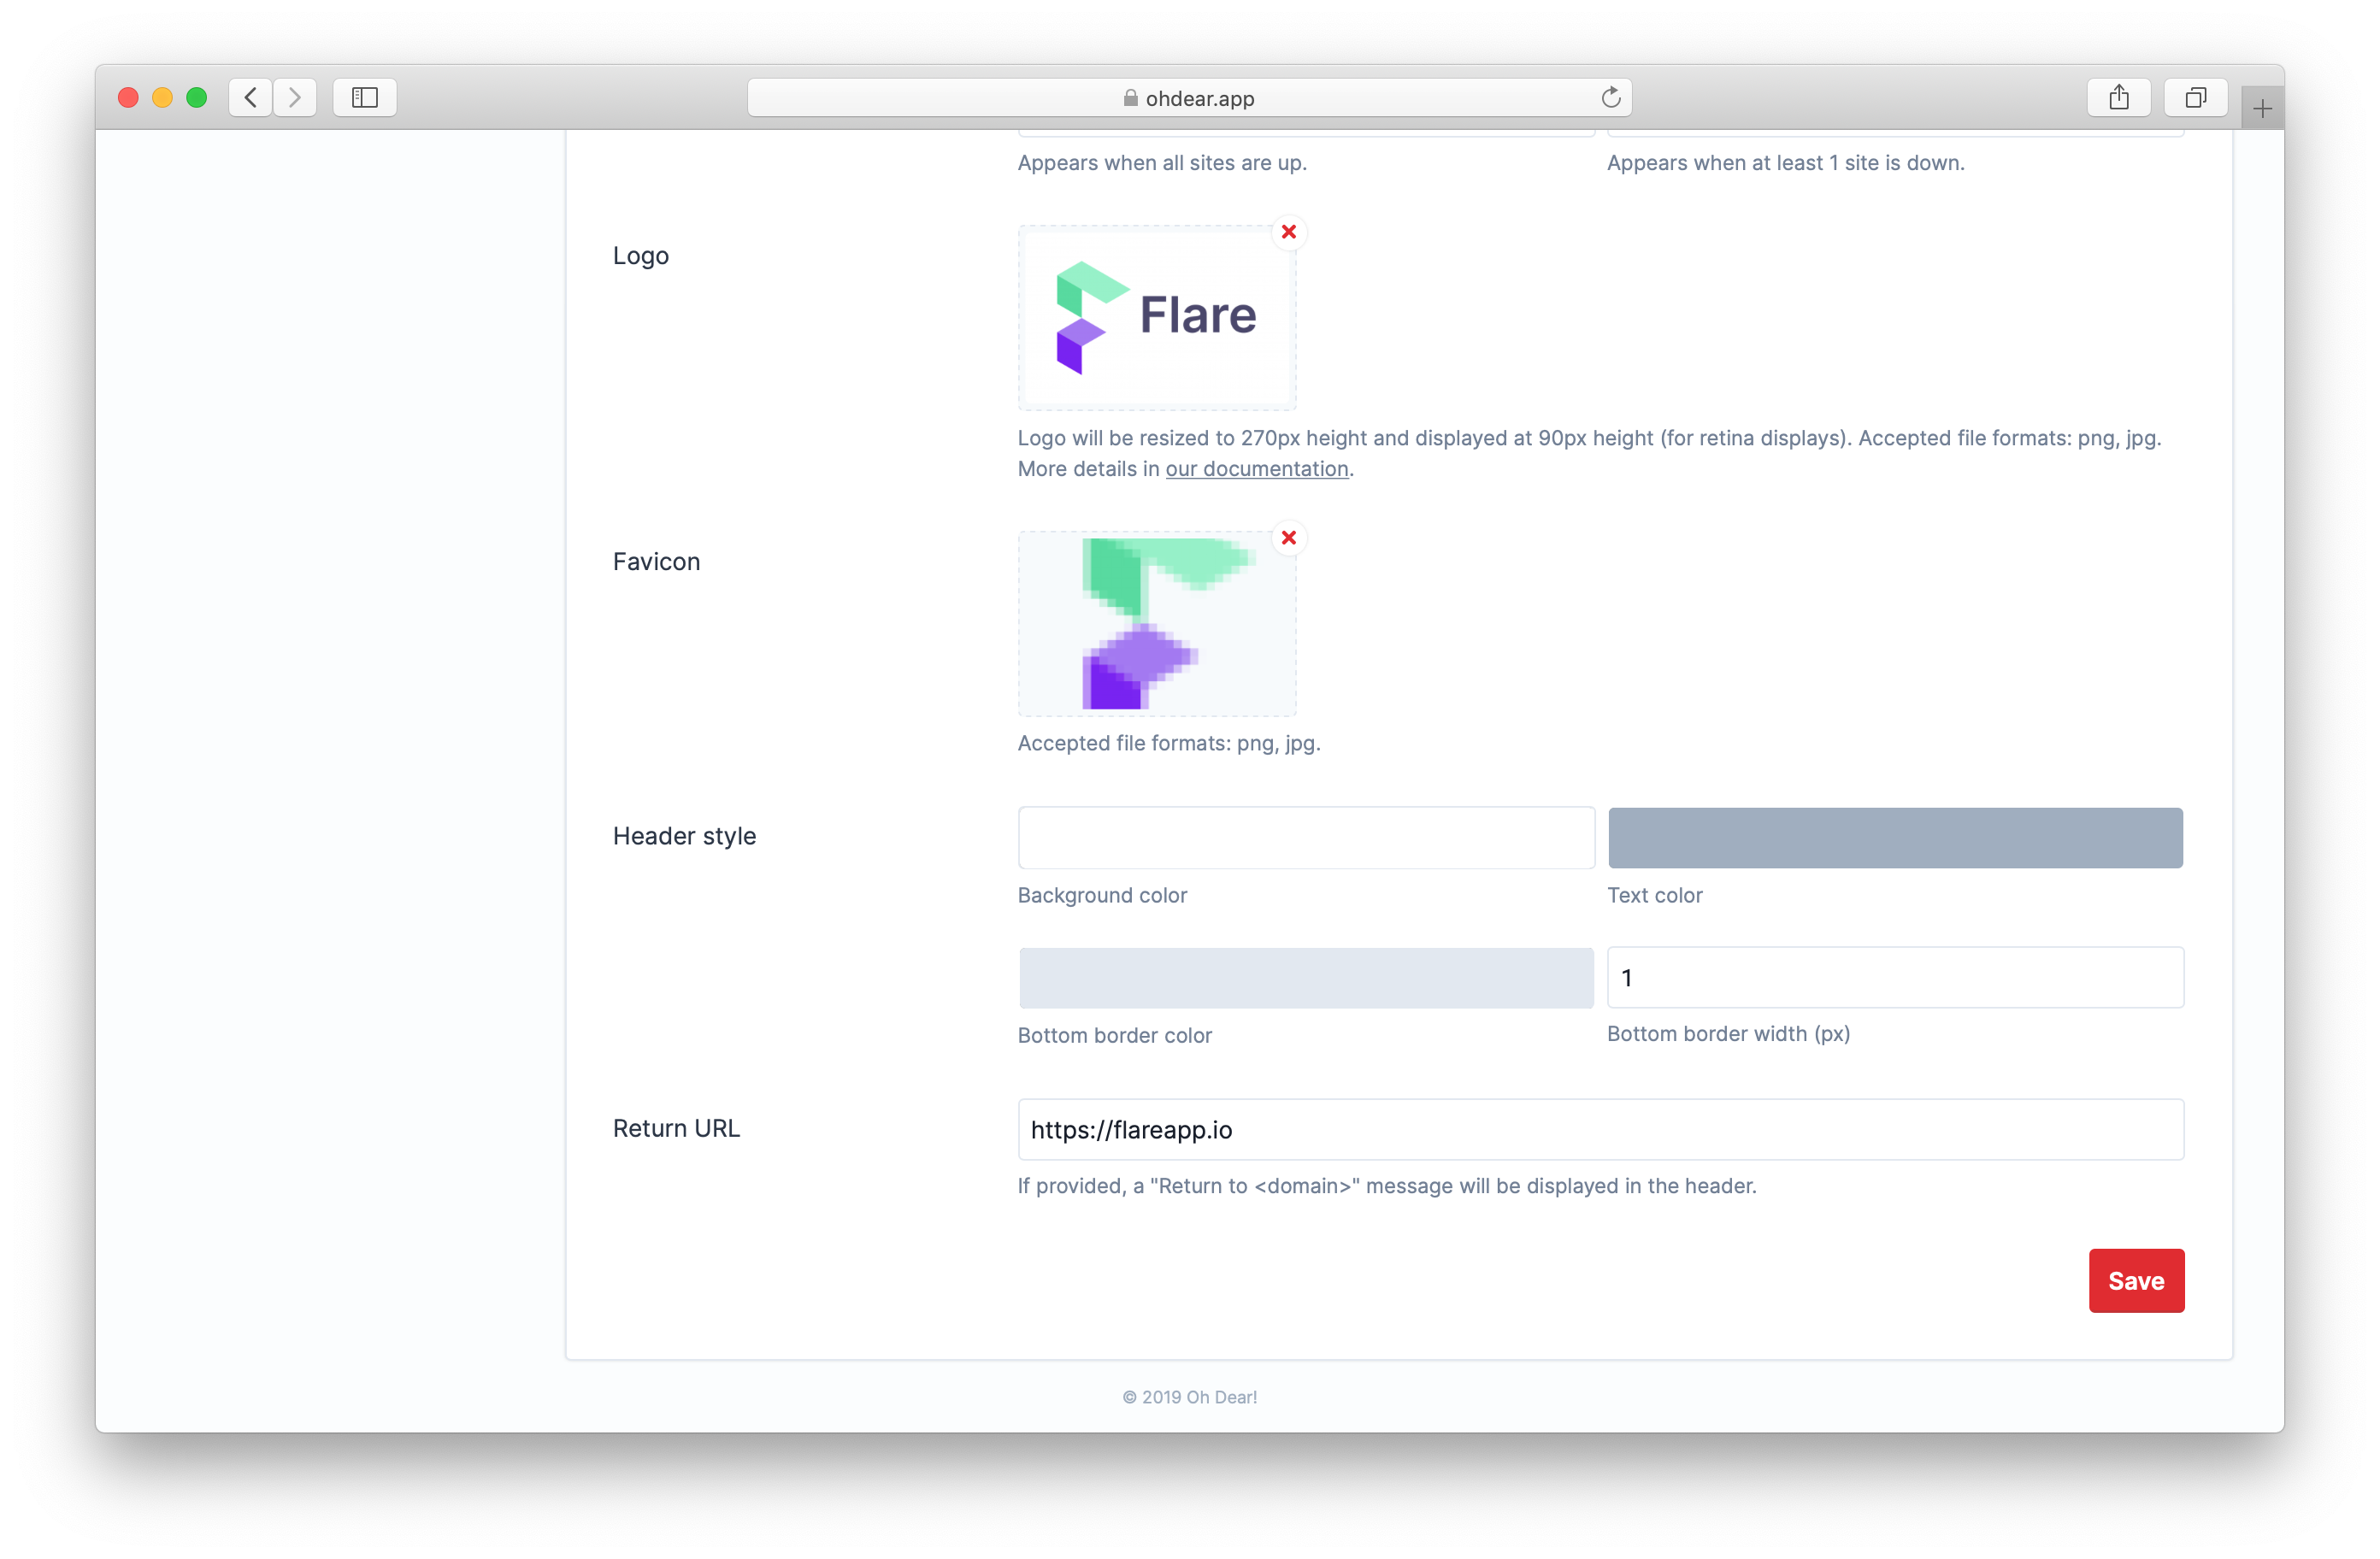Open a new tab with plus button
2380x1559 pixels.
(2262, 108)
